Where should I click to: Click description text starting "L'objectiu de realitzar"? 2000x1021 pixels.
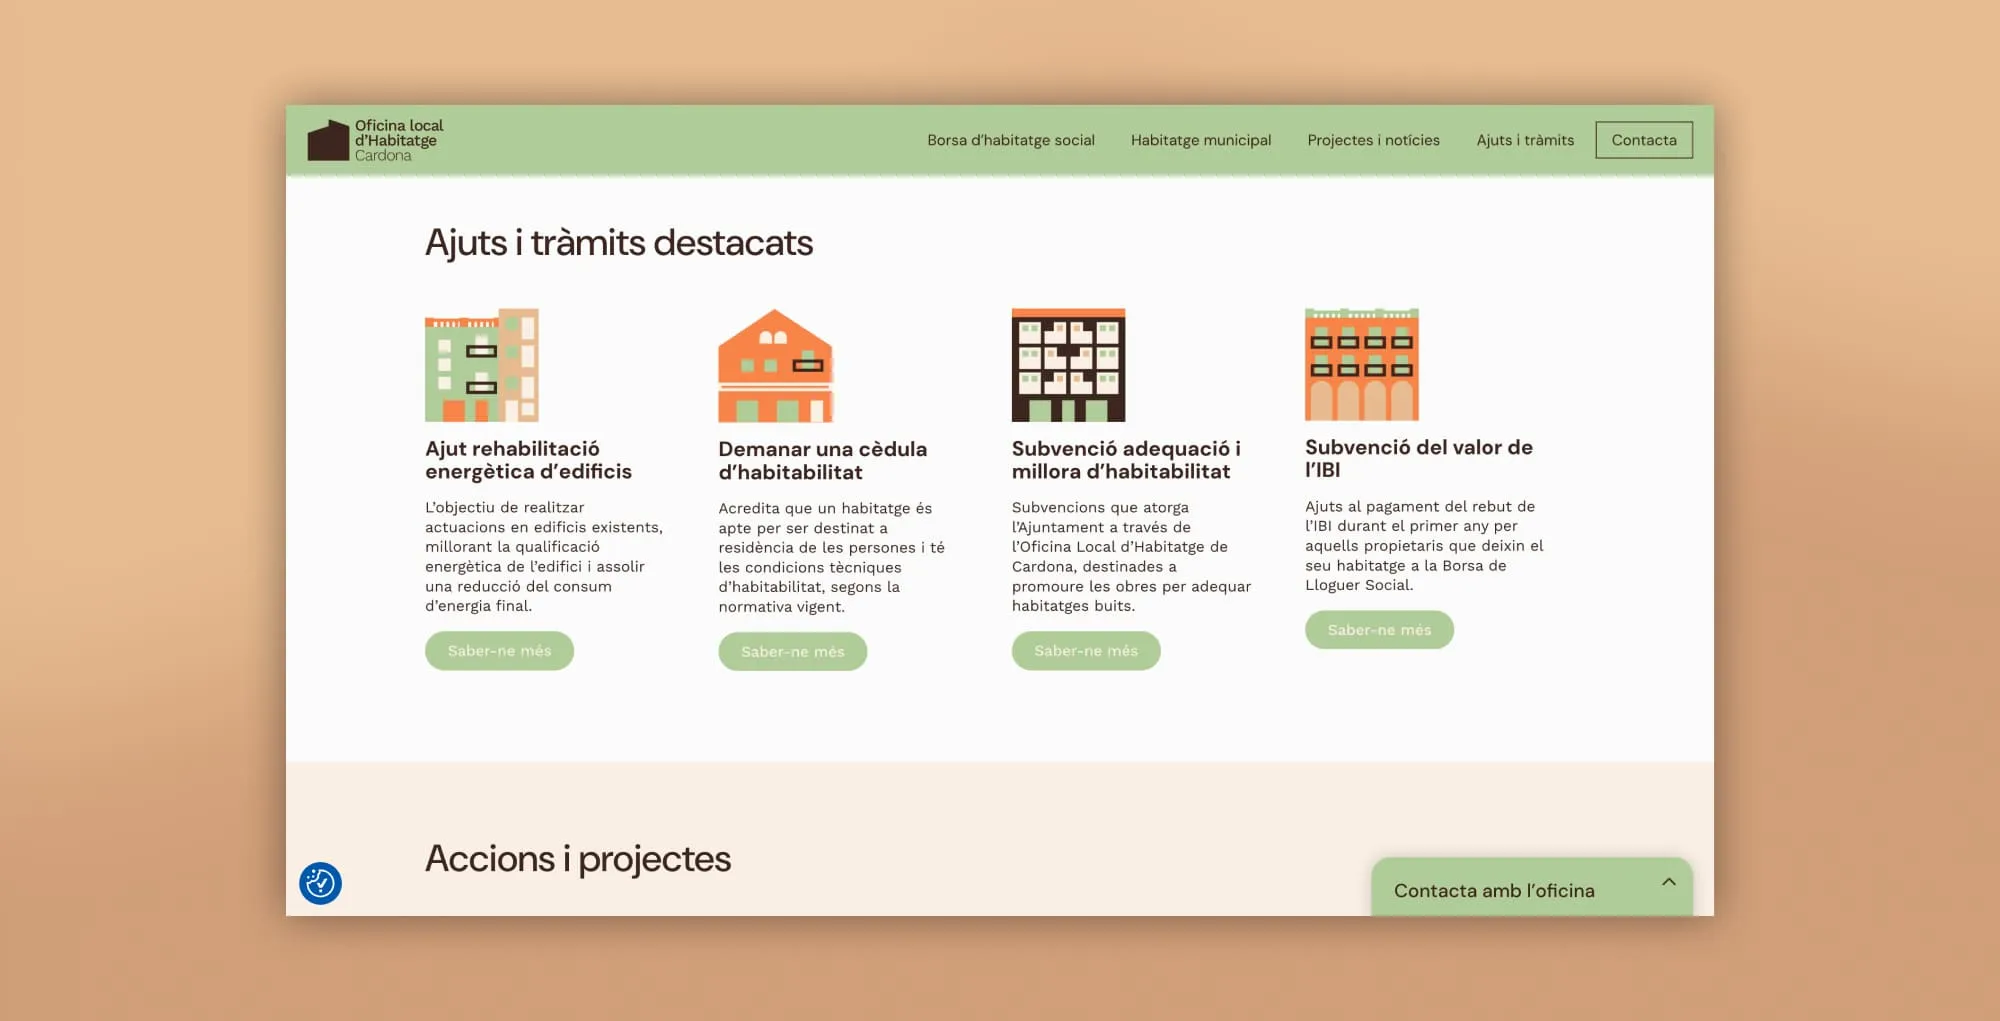(544, 557)
